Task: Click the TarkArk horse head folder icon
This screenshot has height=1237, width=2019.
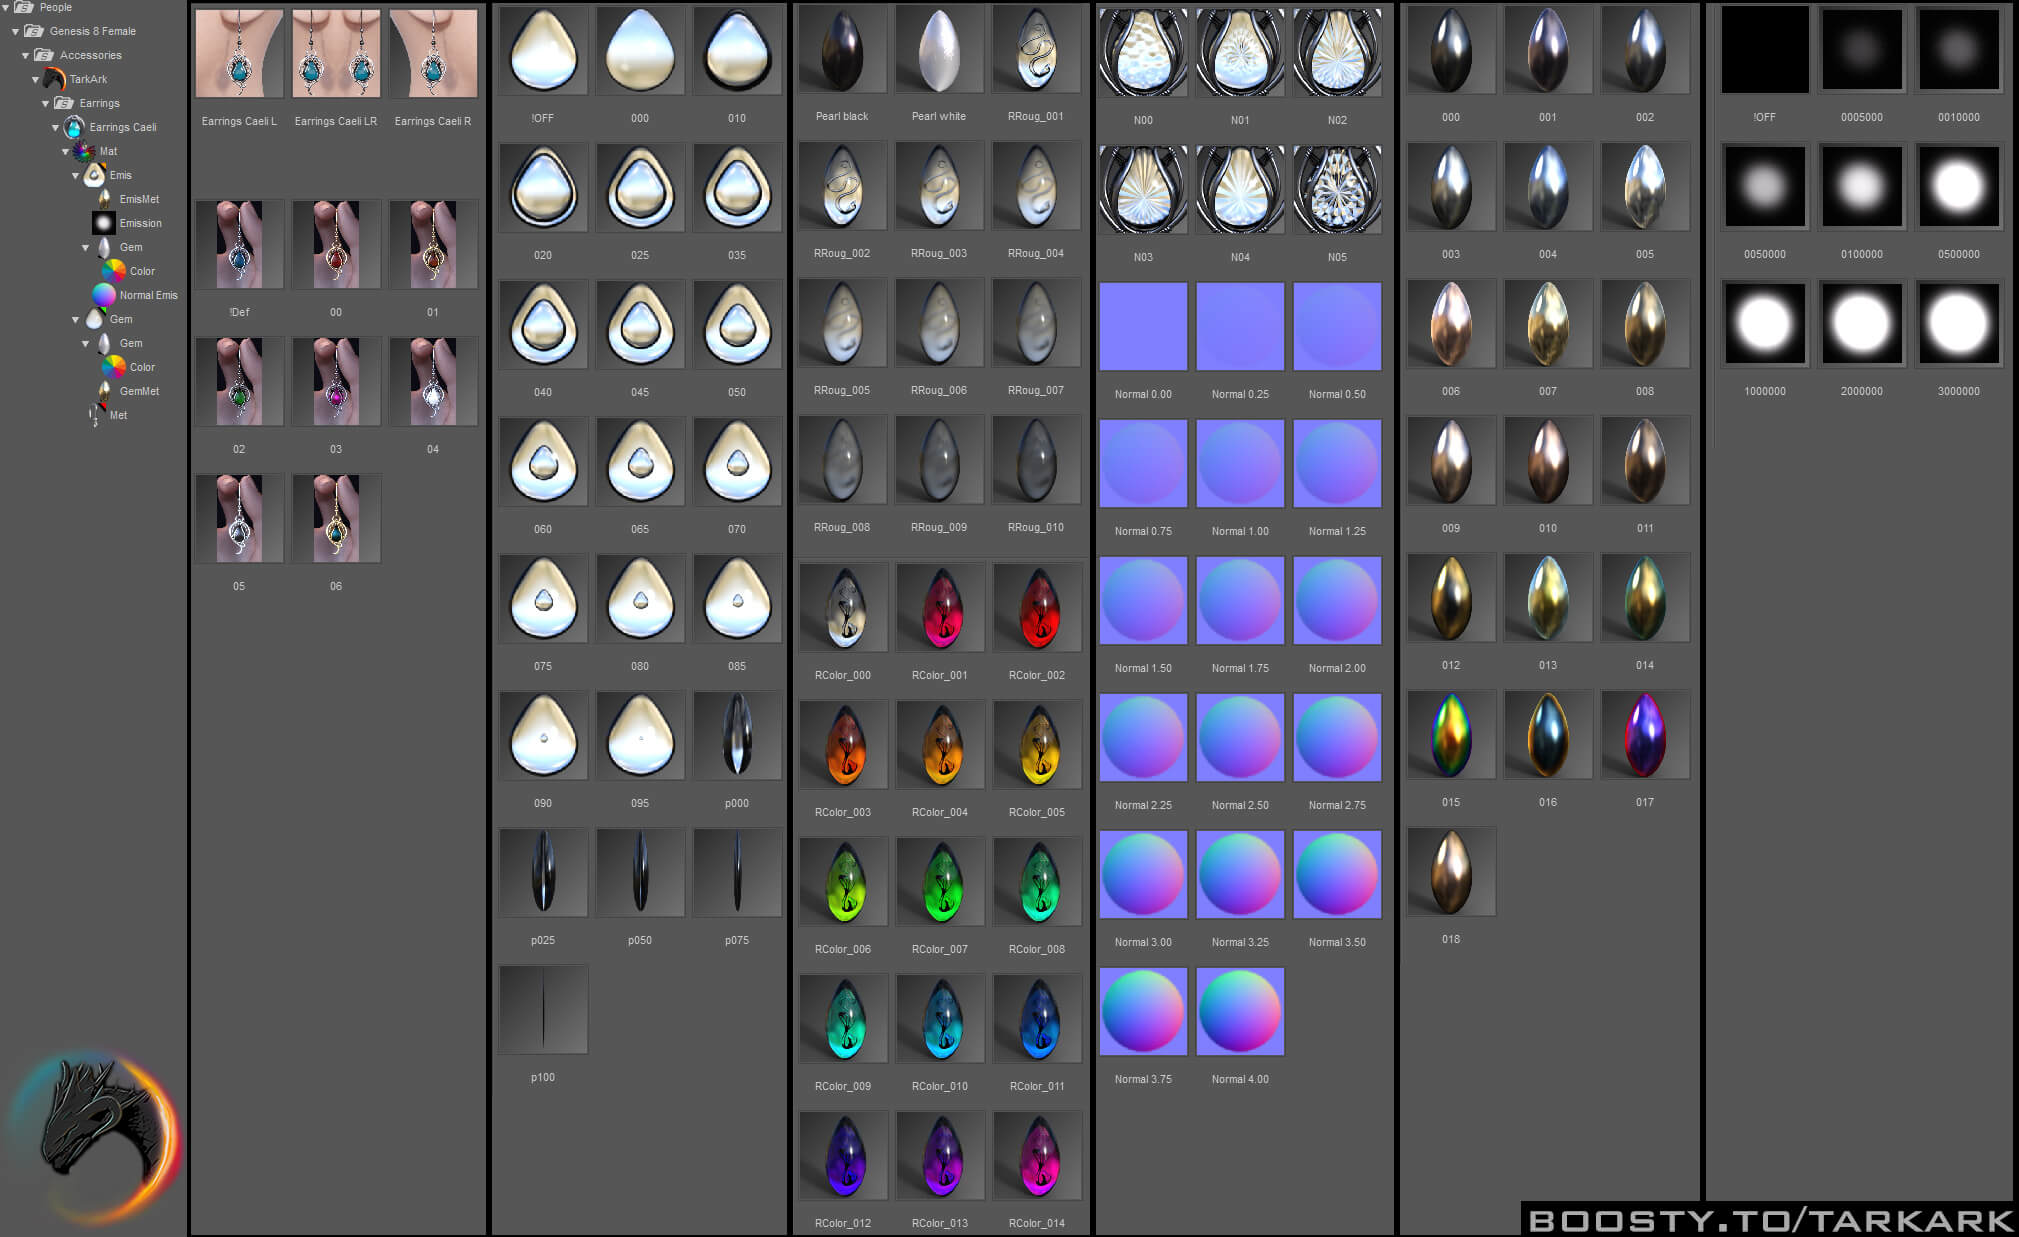Action: coord(54,79)
